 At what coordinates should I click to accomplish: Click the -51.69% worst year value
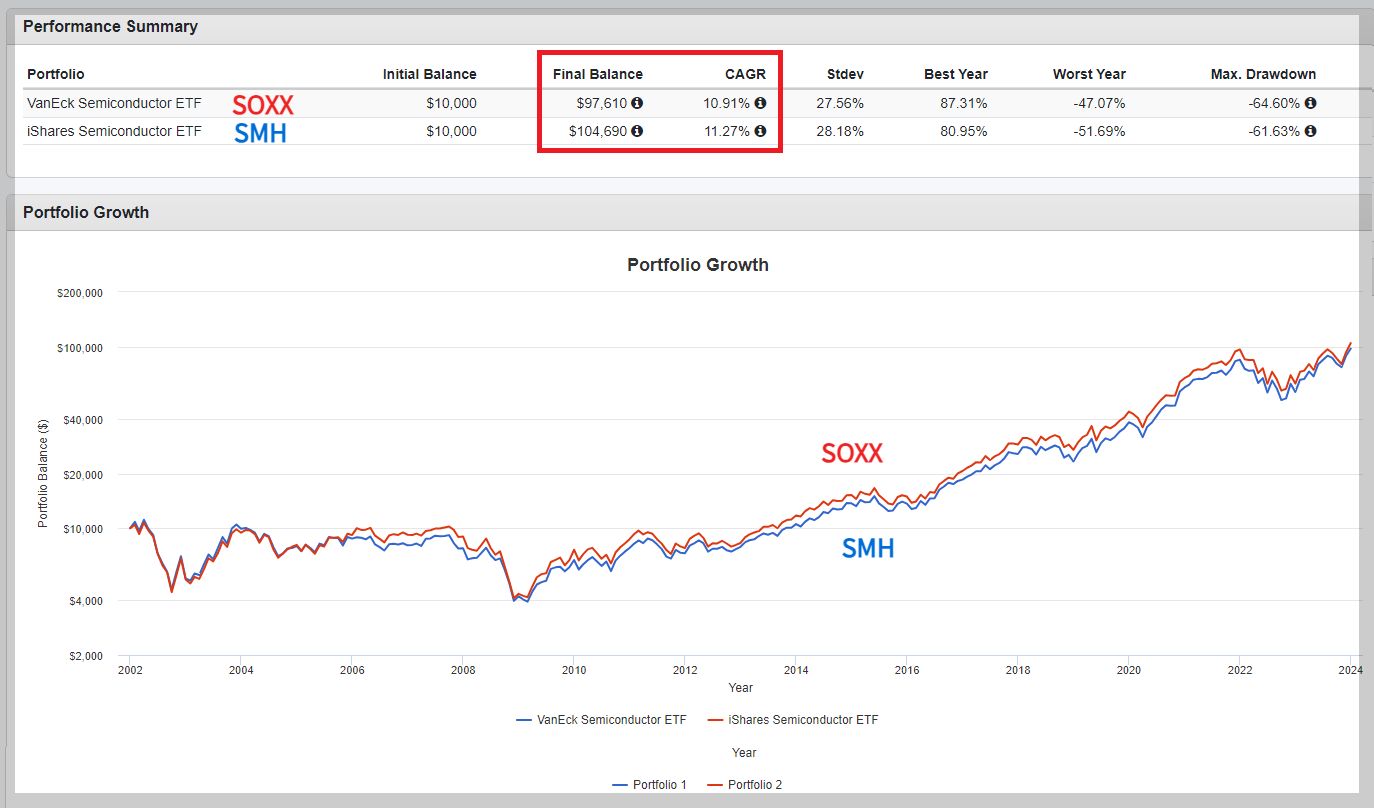1101,131
